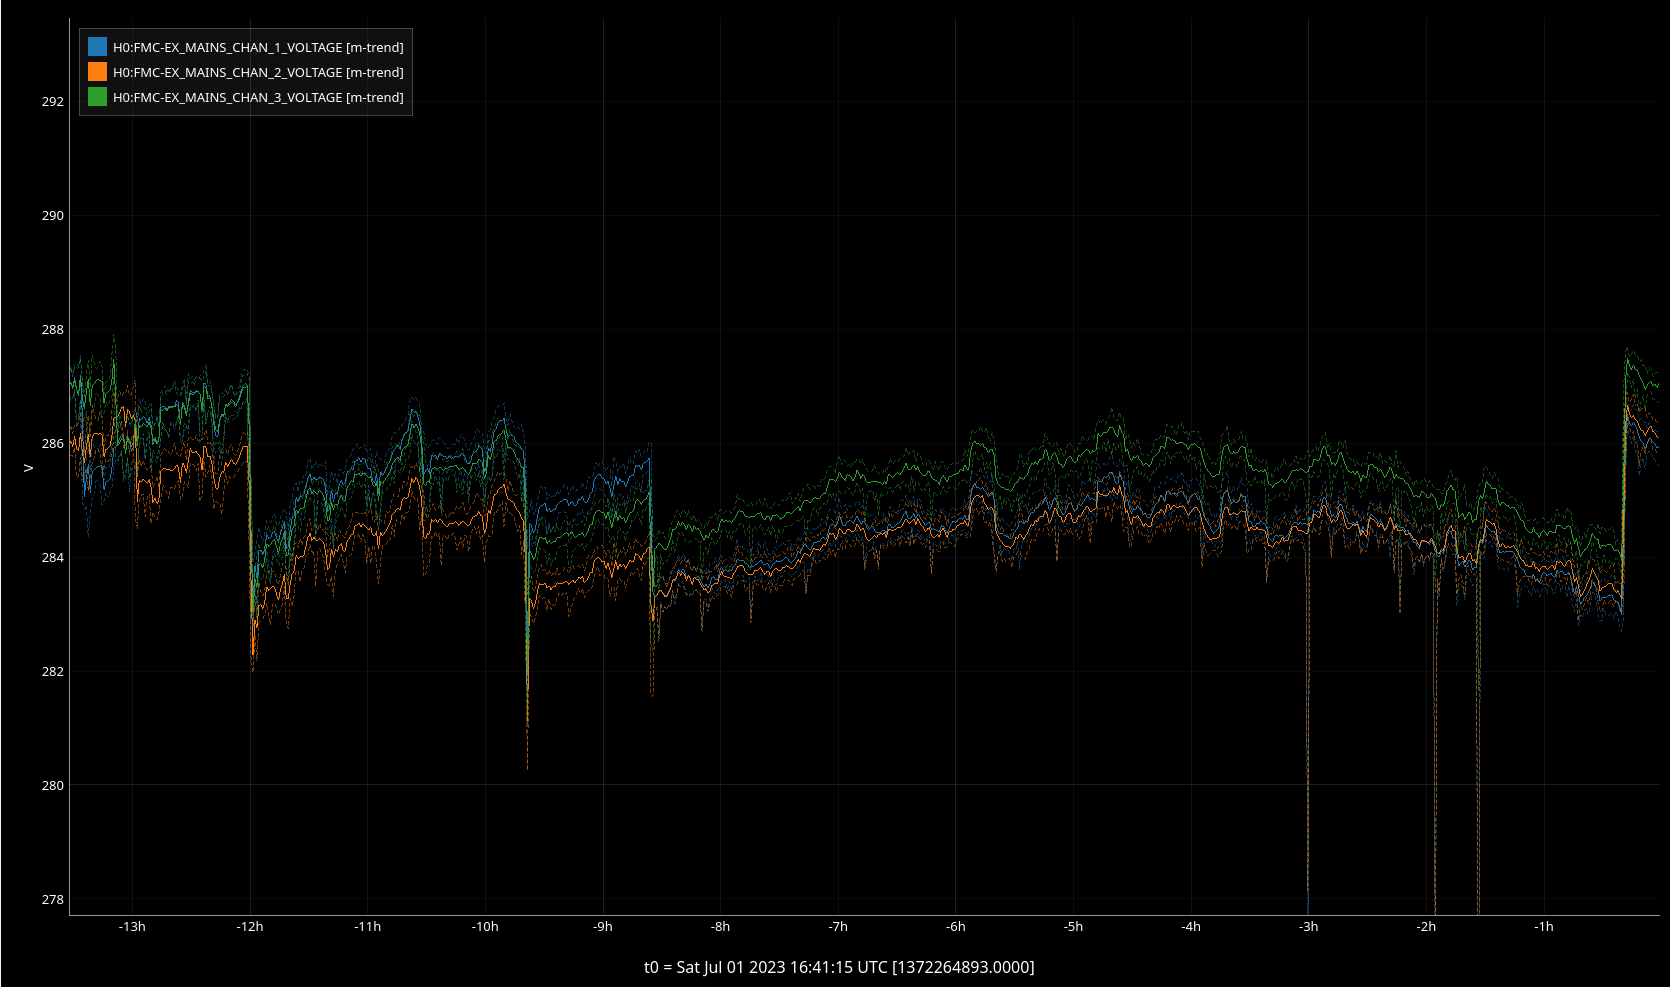Select the 284 y-axis tick label
The width and height of the screenshot is (1670, 987).
point(52,558)
